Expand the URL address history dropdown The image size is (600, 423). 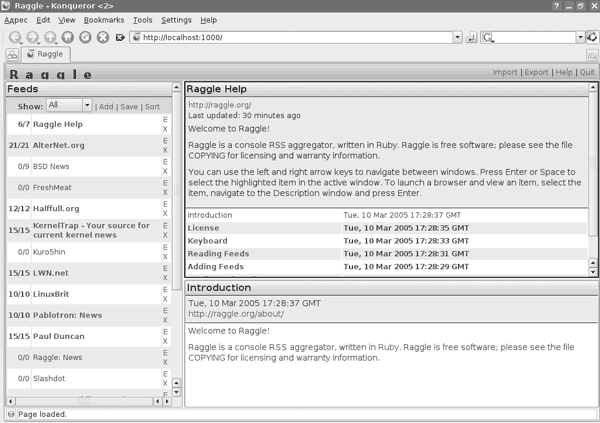455,38
